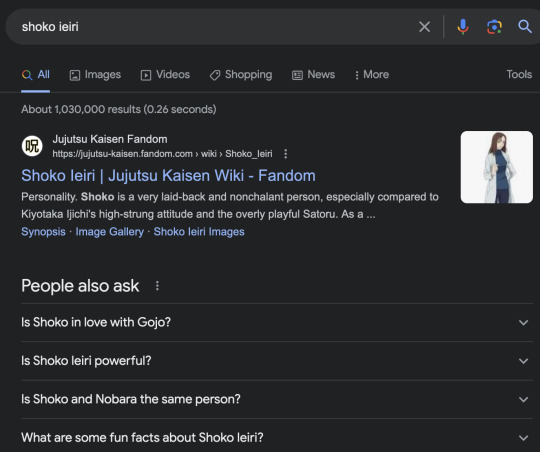Clear the search box with X icon
This screenshot has height=452, width=540.
point(424,27)
